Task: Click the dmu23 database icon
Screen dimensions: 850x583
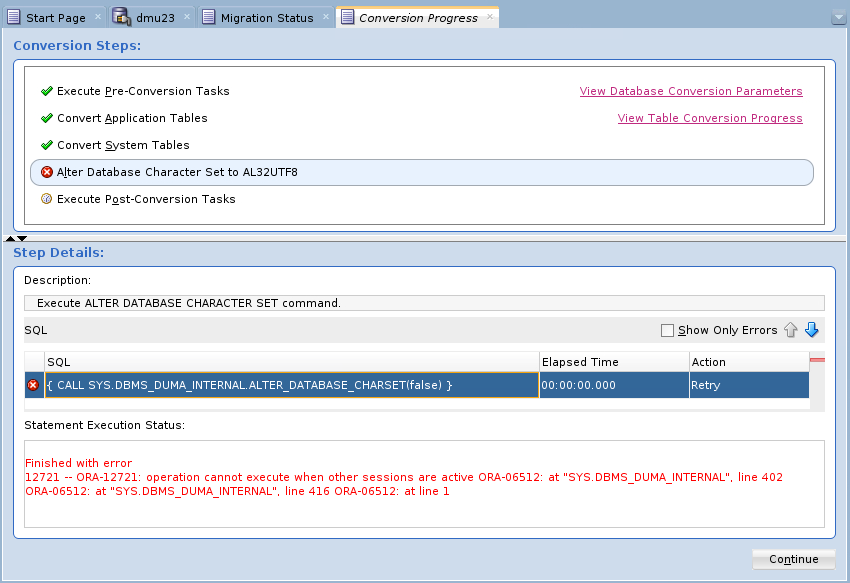Action: (121, 17)
